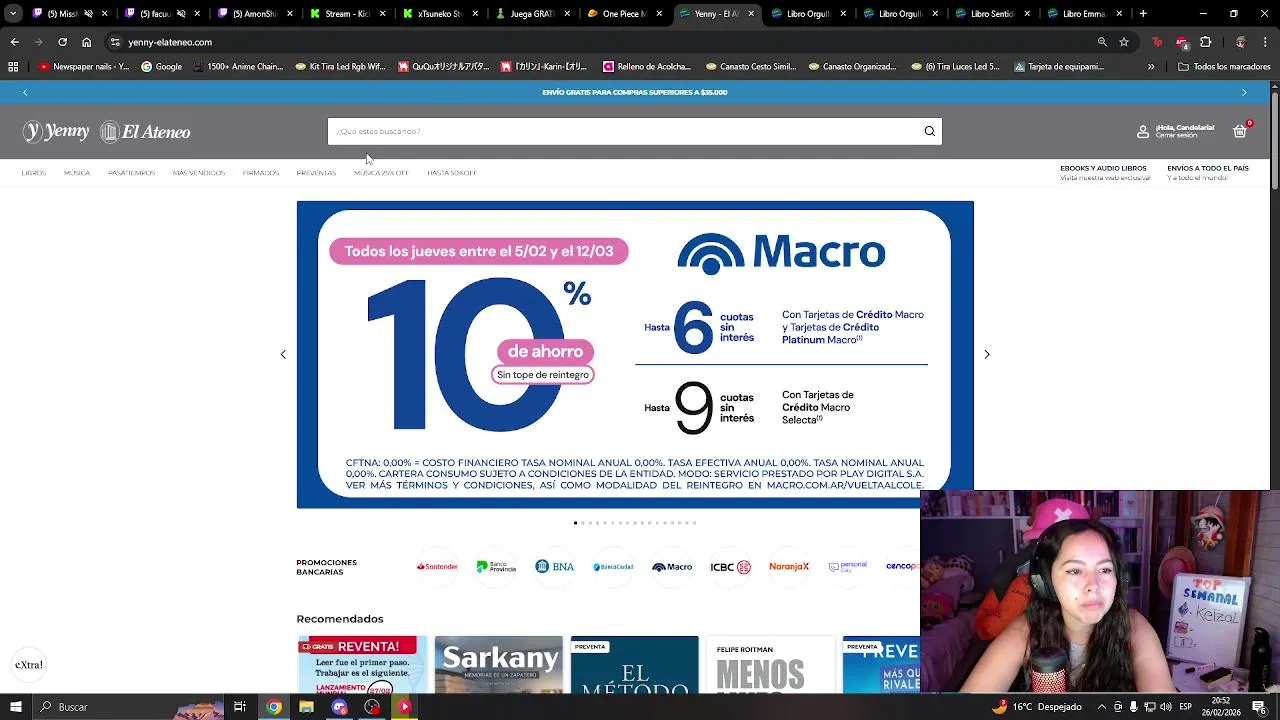1280x720 pixels.
Task: Open the Newspaper nails bookmark
Action: click(x=84, y=67)
